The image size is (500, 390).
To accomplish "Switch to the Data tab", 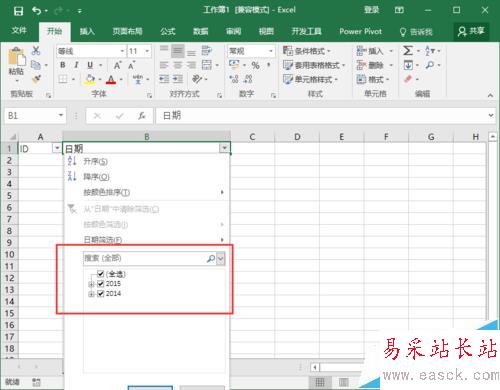I will (201, 31).
